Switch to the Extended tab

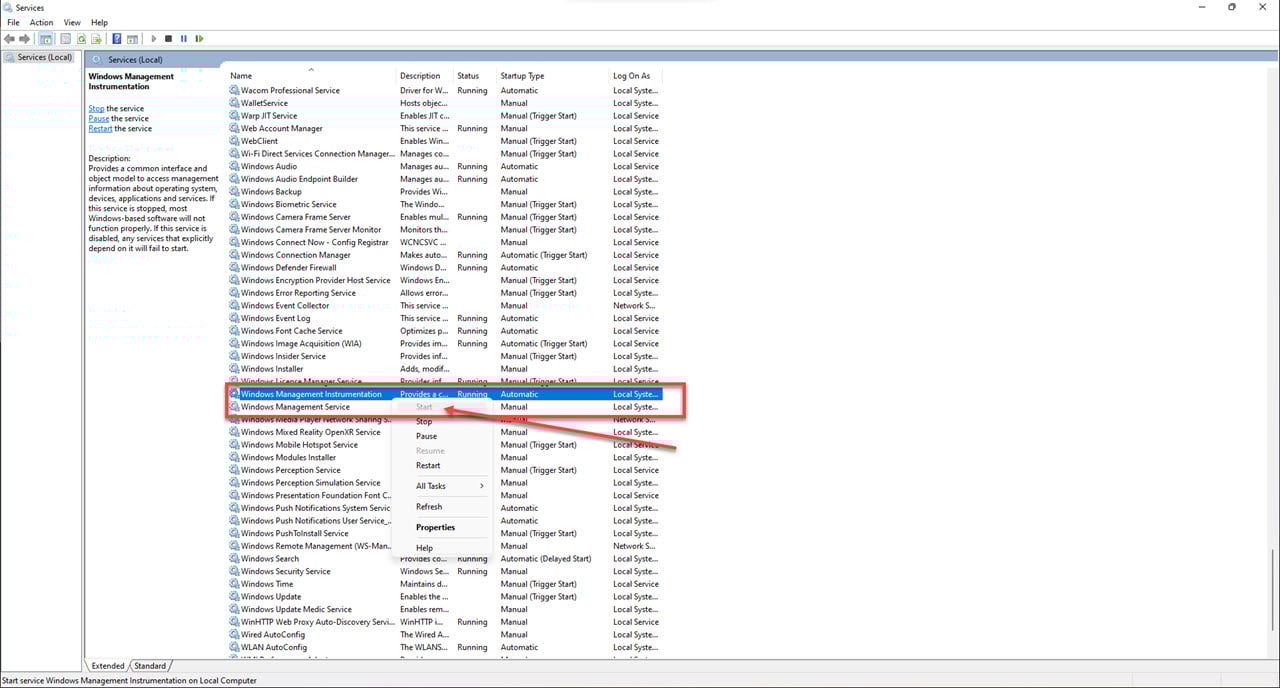(108, 666)
